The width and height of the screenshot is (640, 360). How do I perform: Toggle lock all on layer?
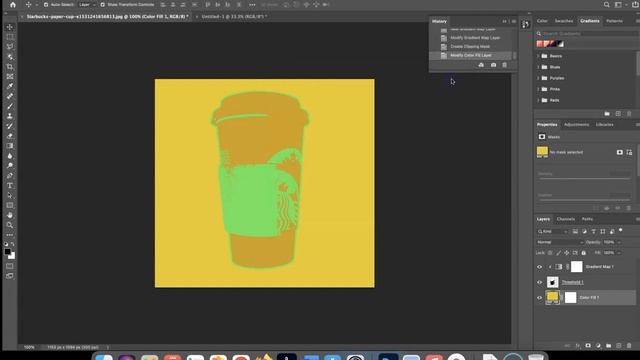pos(584,253)
